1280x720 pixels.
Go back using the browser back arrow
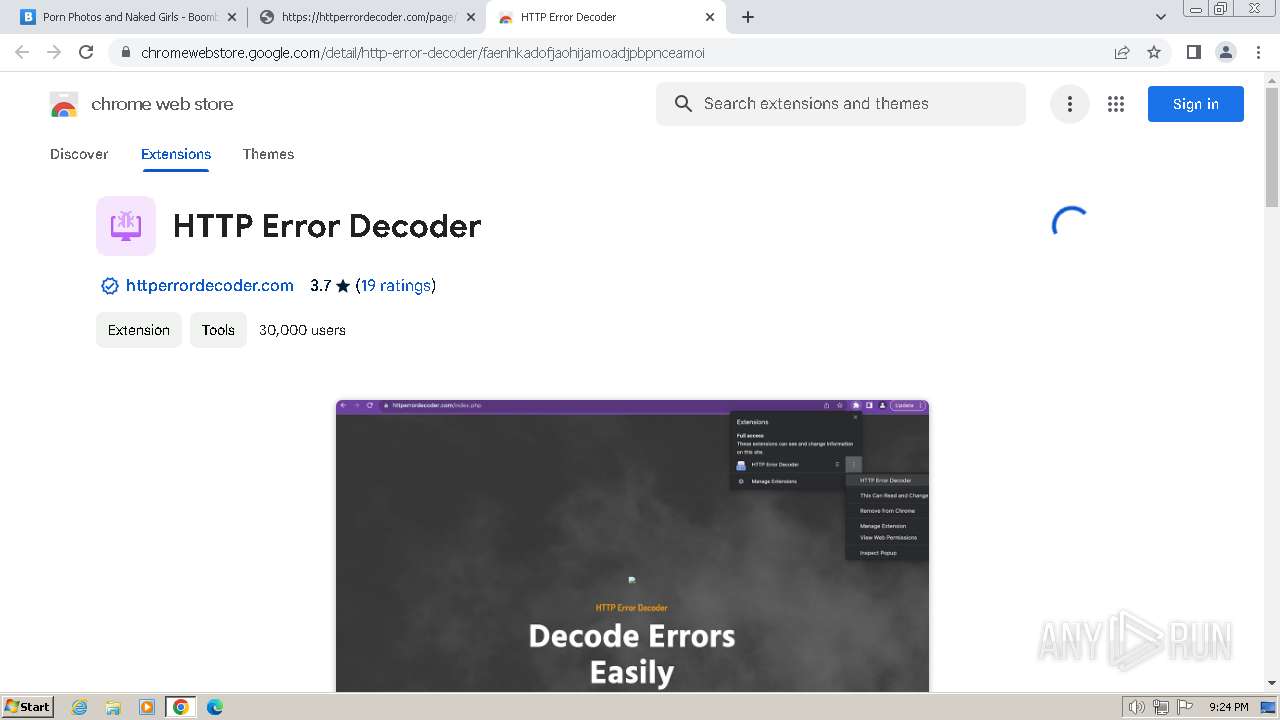pos(22,52)
